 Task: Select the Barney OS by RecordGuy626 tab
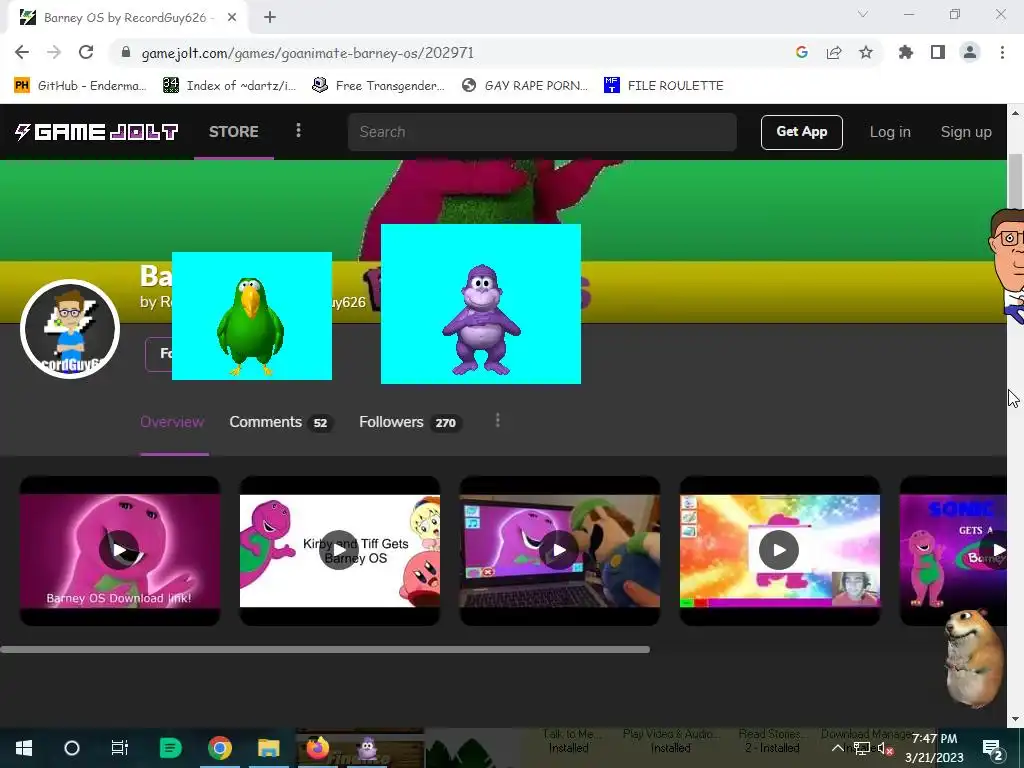(x=127, y=18)
